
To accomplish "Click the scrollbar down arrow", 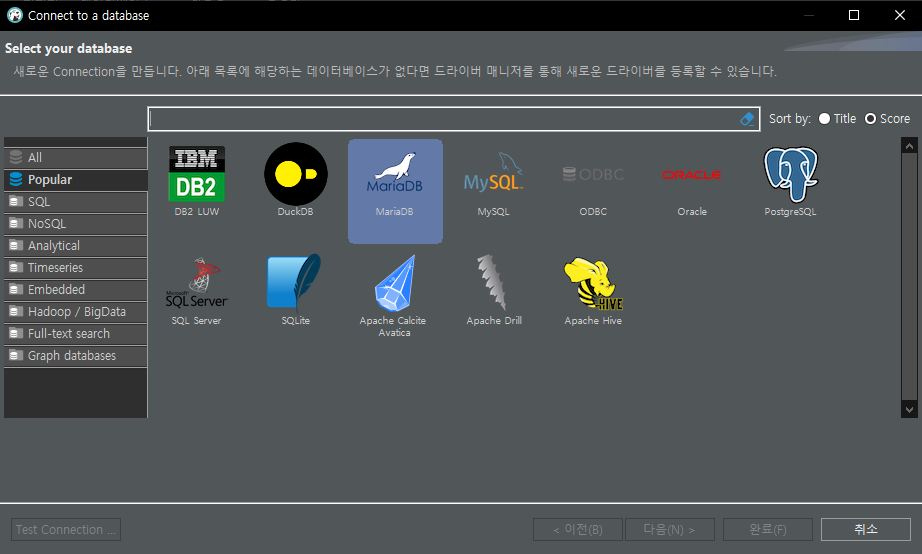I will point(909,410).
